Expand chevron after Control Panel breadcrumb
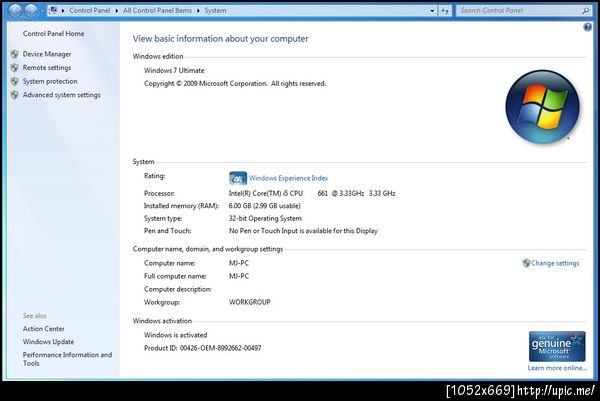 click(x=117, y=11)
